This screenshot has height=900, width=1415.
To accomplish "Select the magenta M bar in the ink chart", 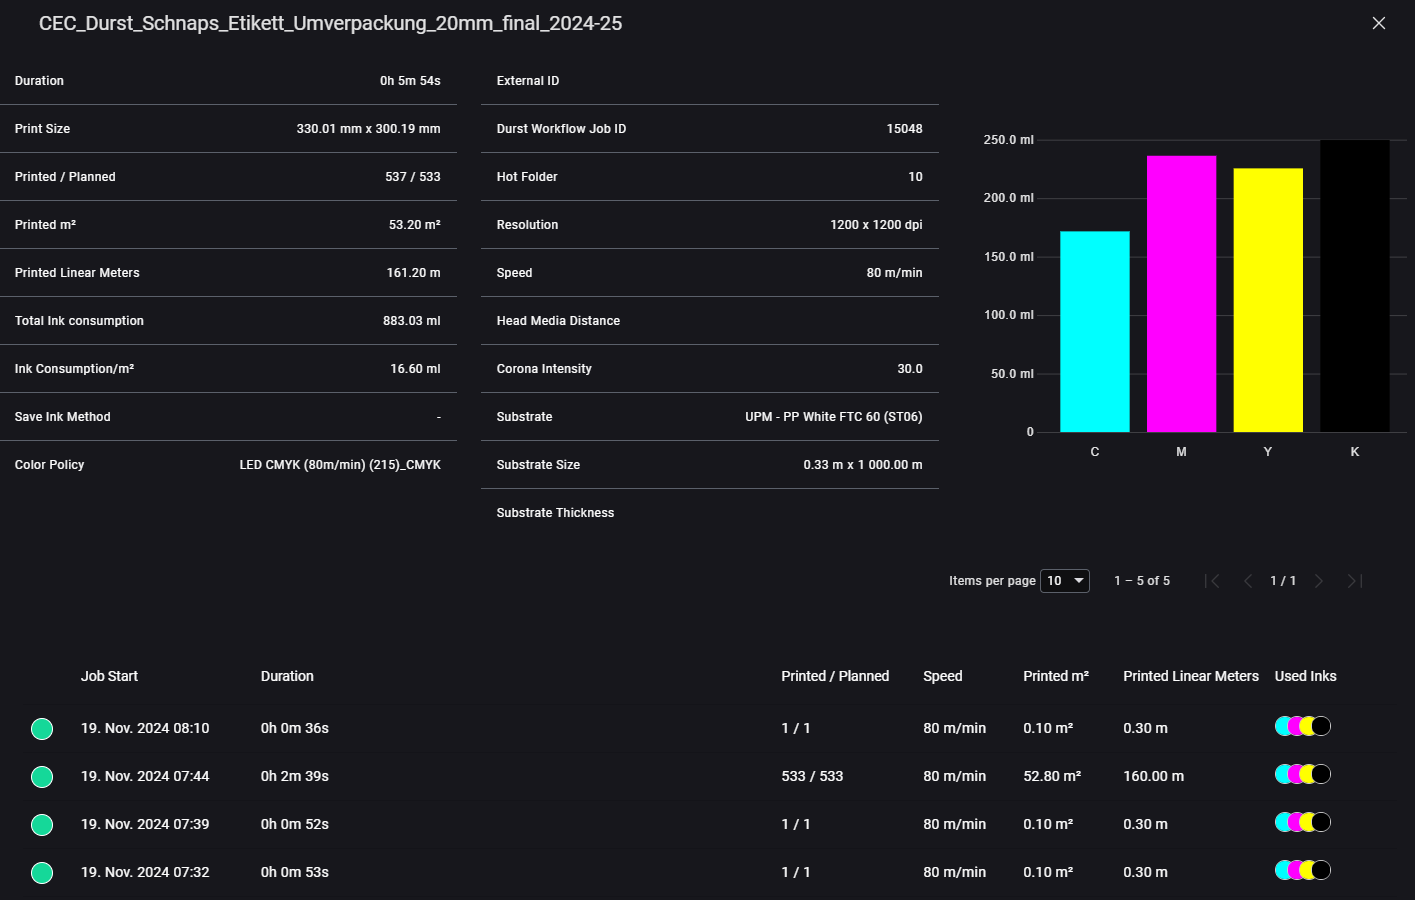I will click(1181, 290).
